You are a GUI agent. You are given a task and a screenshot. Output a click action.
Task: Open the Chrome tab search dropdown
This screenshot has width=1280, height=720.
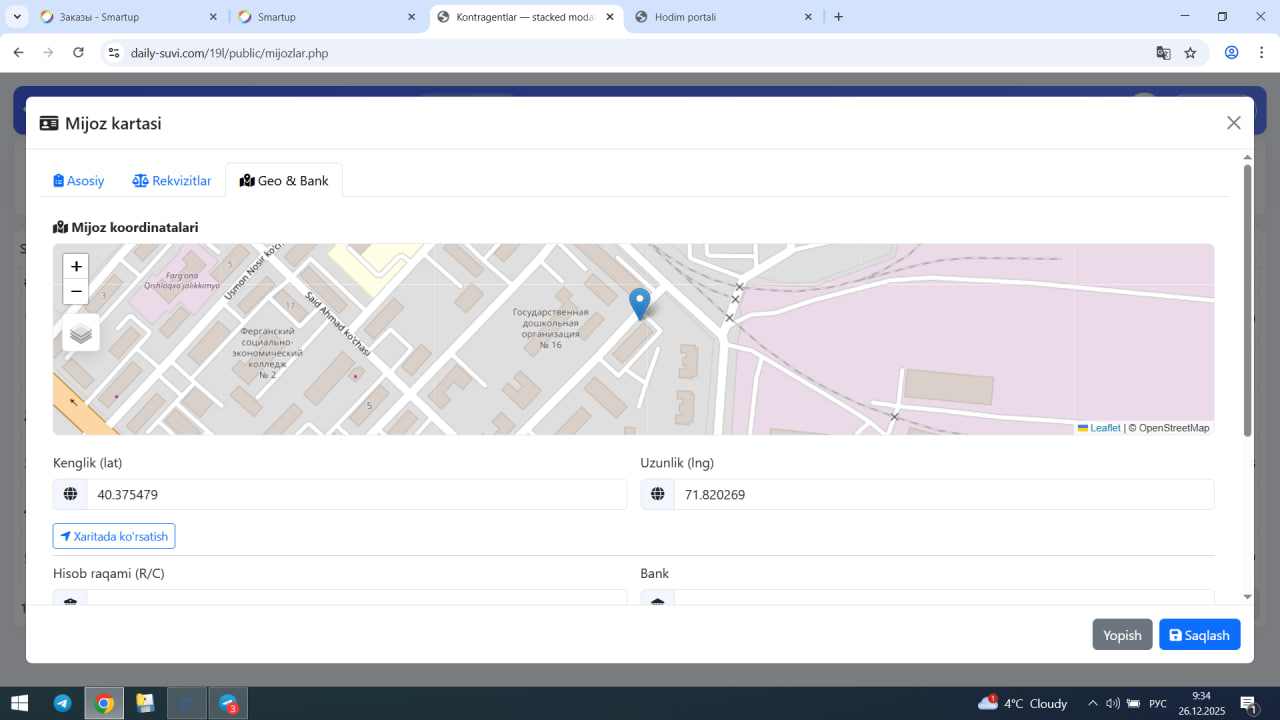coord(18,17)
